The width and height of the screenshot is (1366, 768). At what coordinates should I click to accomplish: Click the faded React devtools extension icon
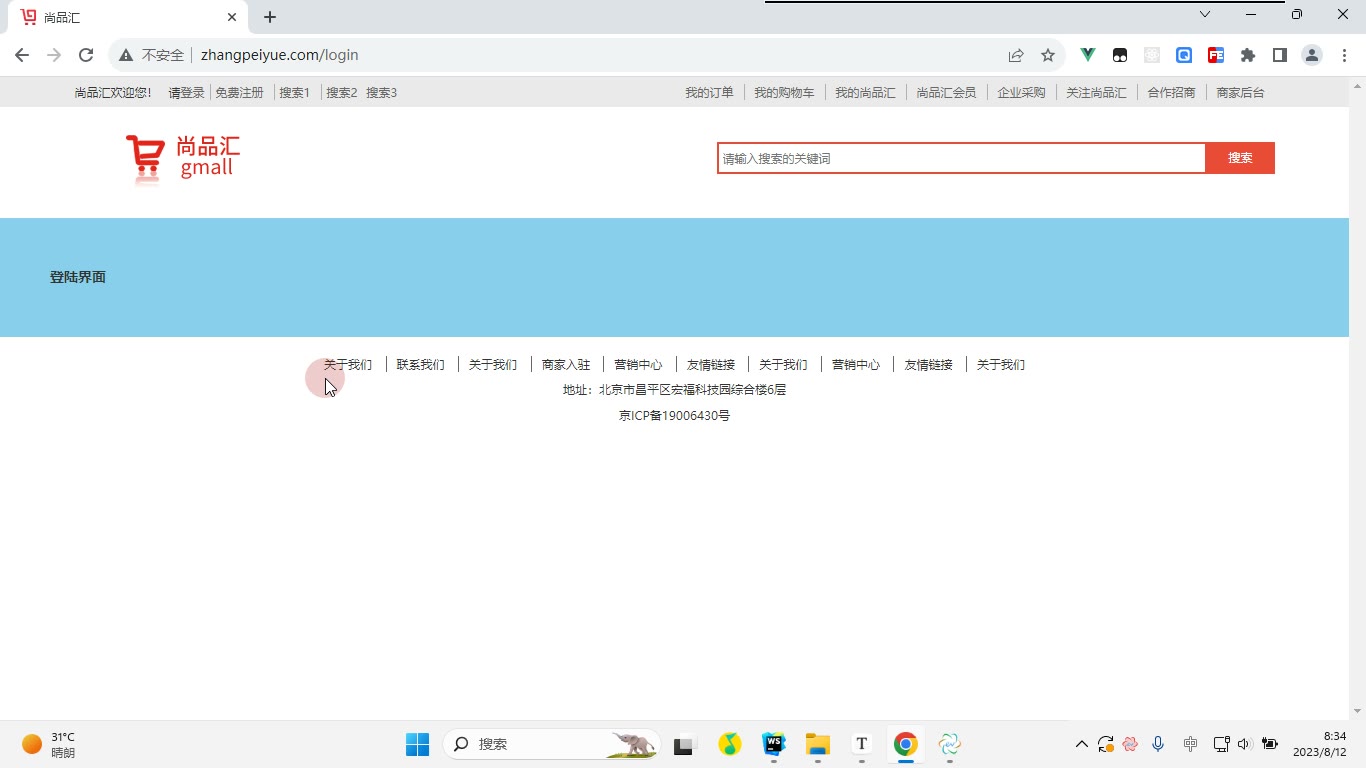pos(1152,55)
